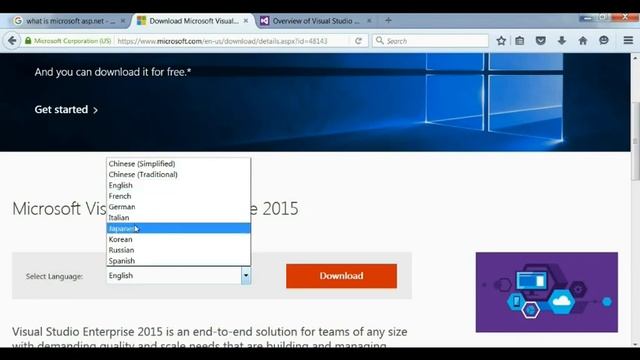Select Spanish in the language list
The height and width of the screenshot is (360, 640).
click(x=178, y=261)
